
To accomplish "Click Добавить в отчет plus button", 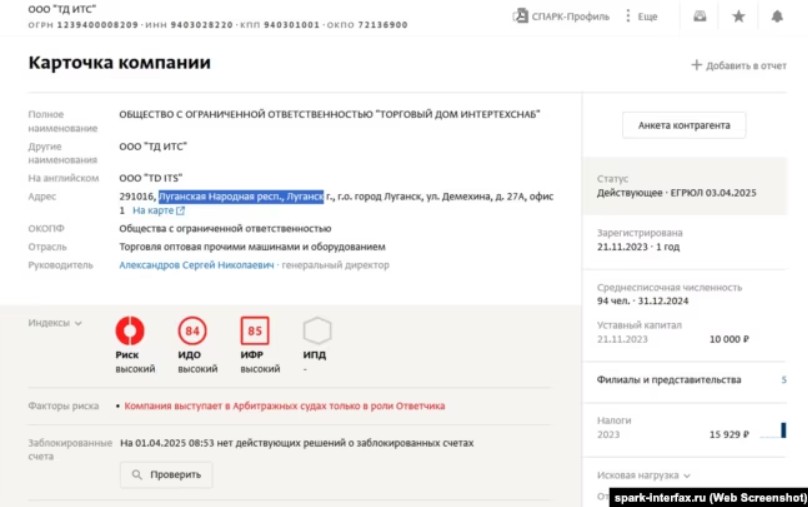I will pos(738,65).
